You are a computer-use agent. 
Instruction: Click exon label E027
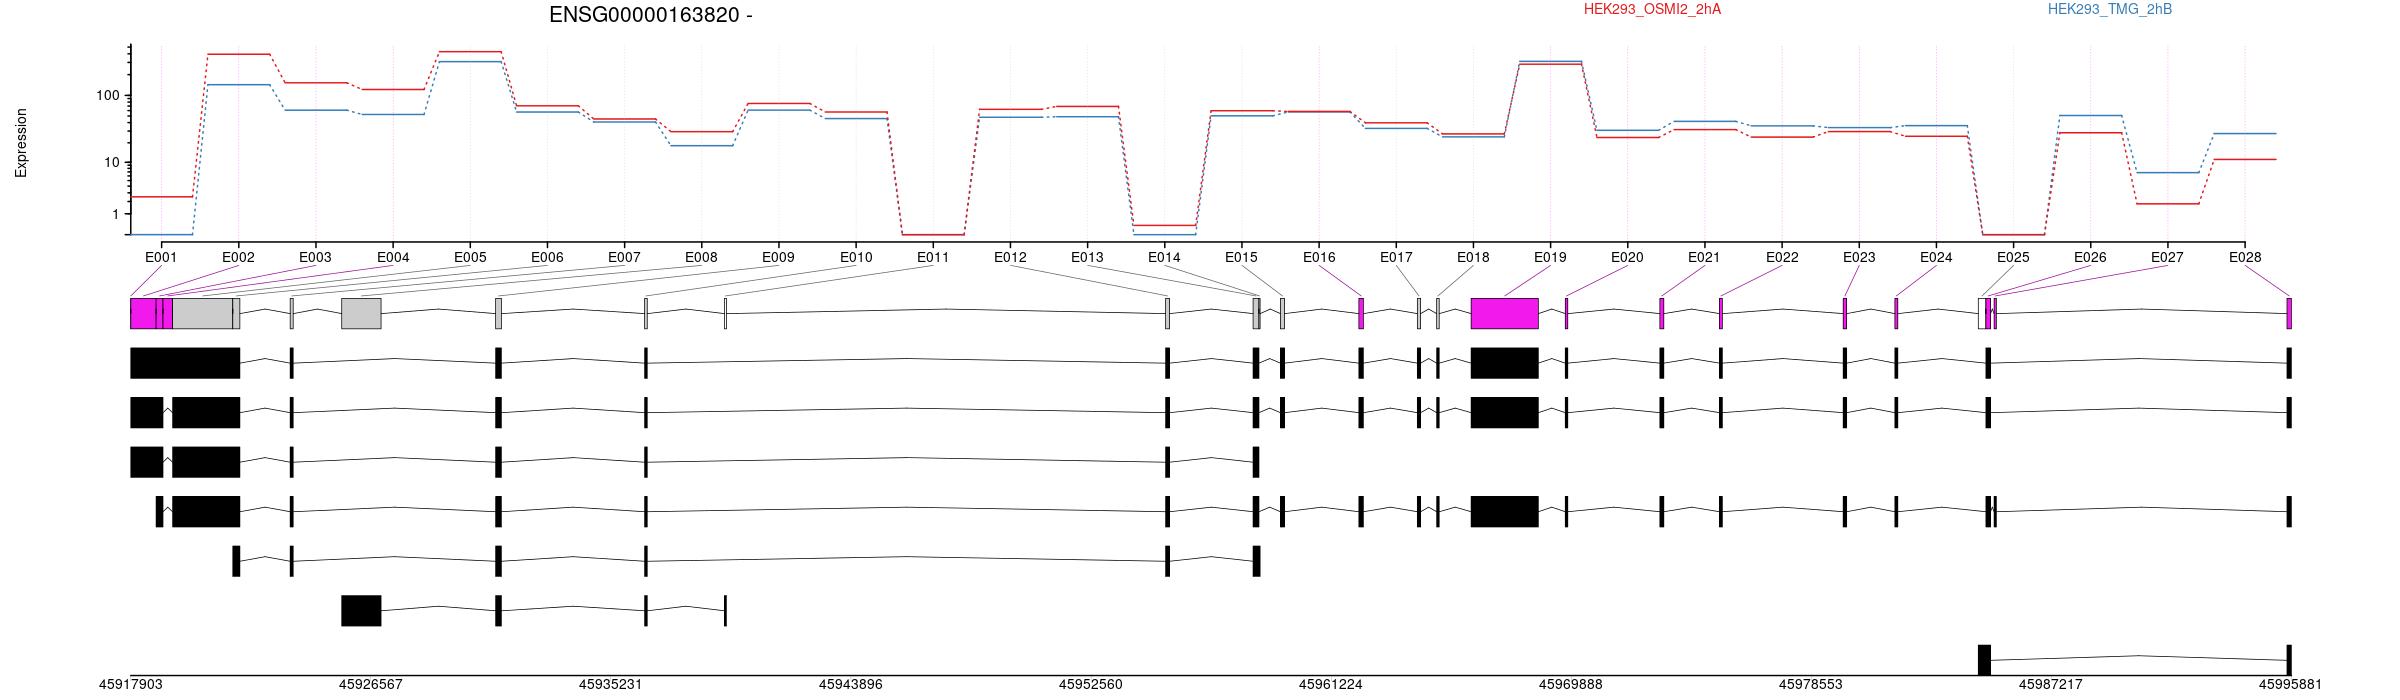click(x=2167, y=257)
